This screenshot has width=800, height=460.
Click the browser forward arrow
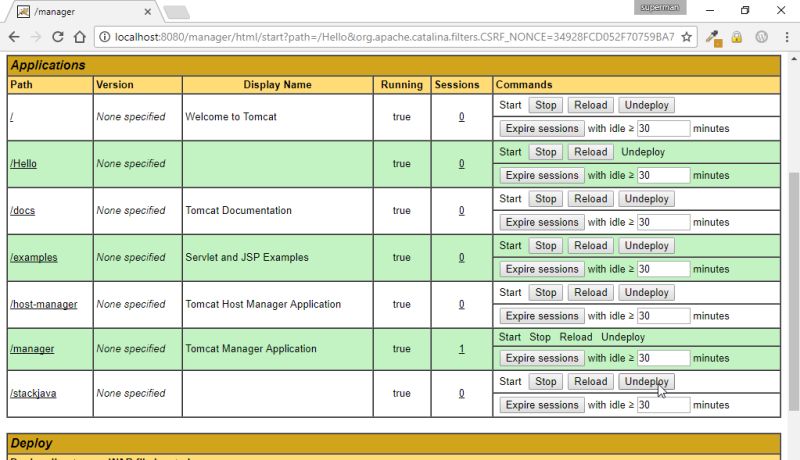click(36, 37)
